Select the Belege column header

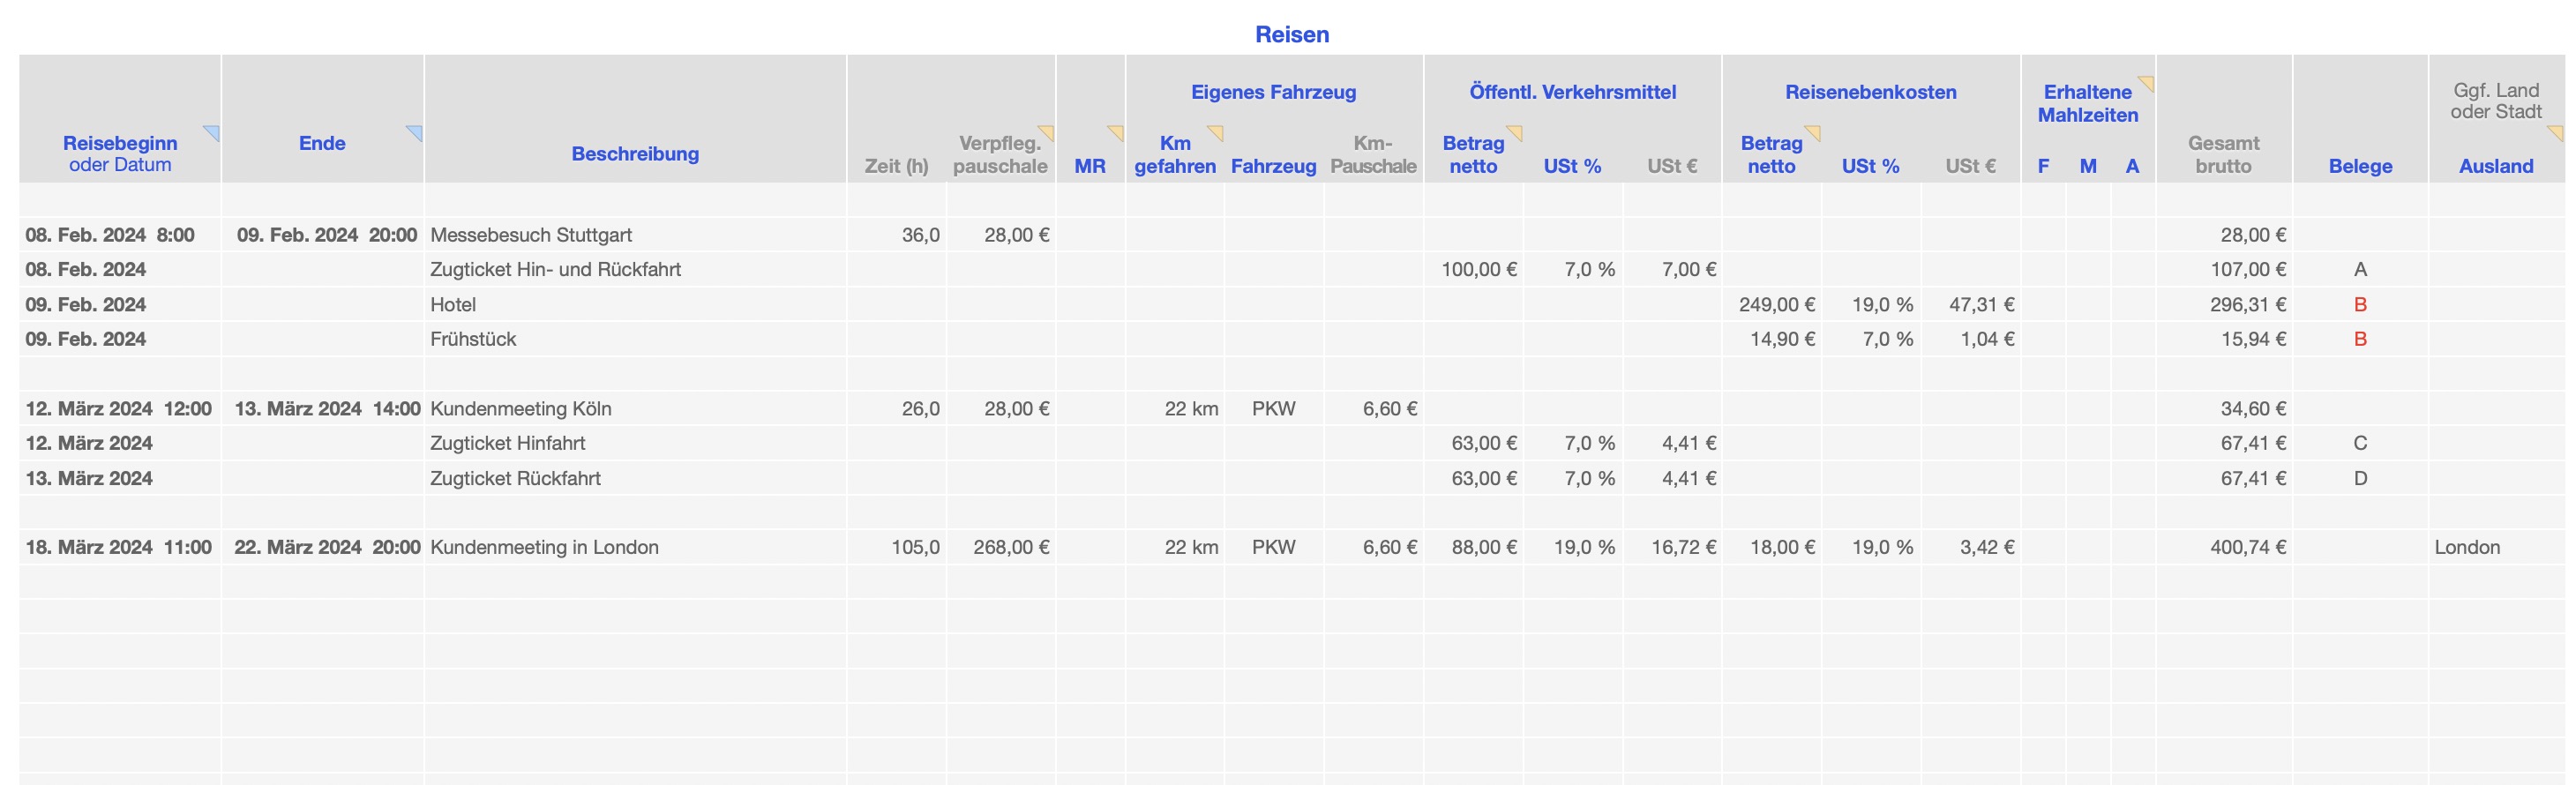(x=2360, y=166)
